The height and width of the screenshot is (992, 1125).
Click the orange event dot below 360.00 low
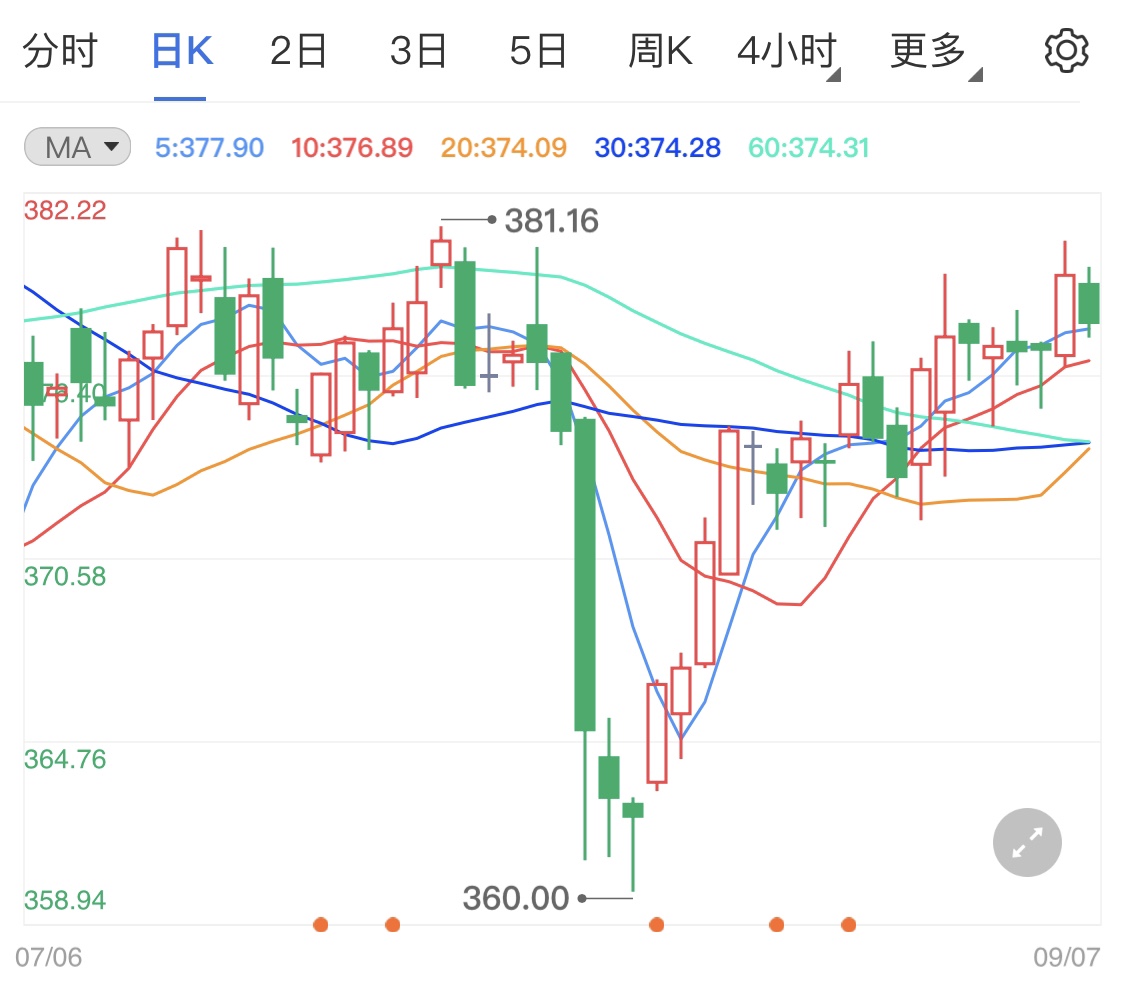(x=656, y=925)
